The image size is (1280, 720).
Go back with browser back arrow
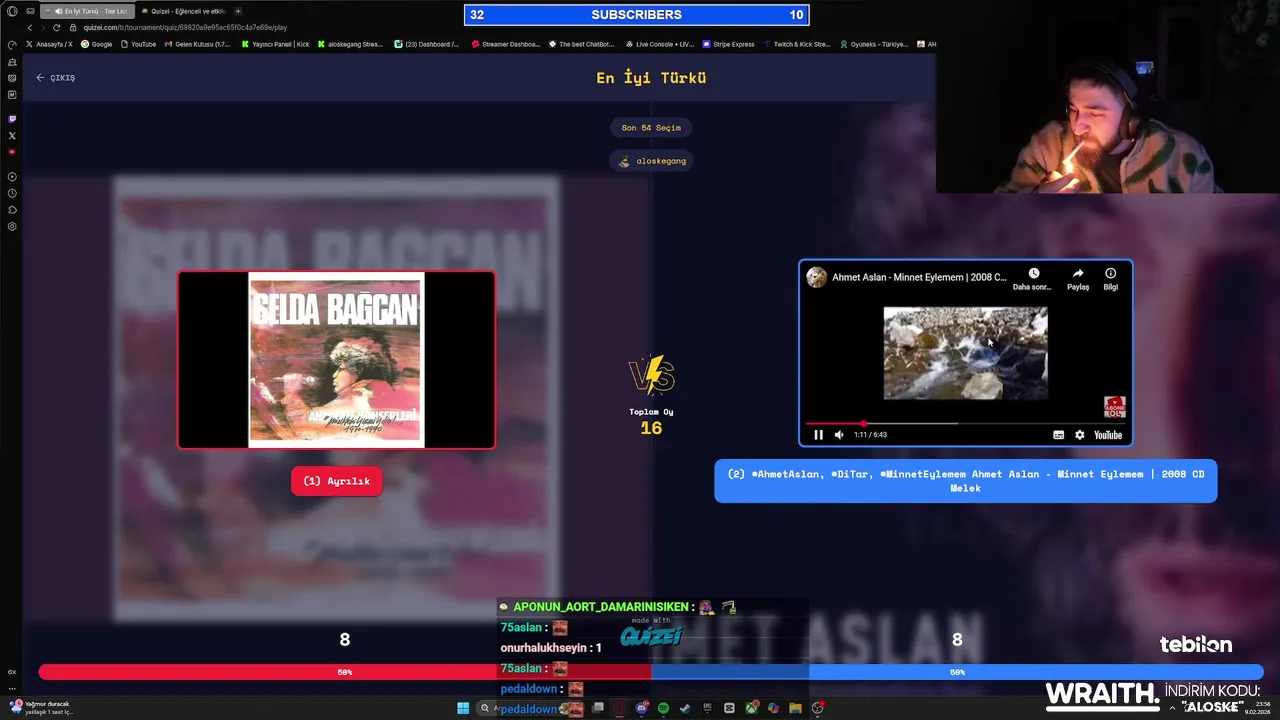tap(29, 27)
